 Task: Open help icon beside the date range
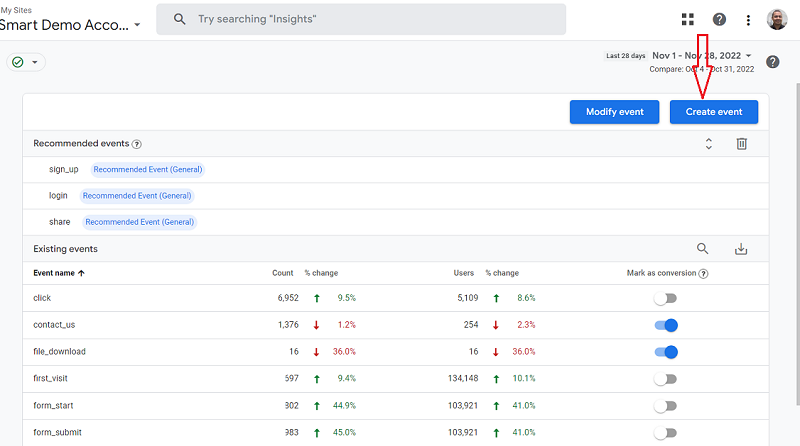tap(772, 62)
